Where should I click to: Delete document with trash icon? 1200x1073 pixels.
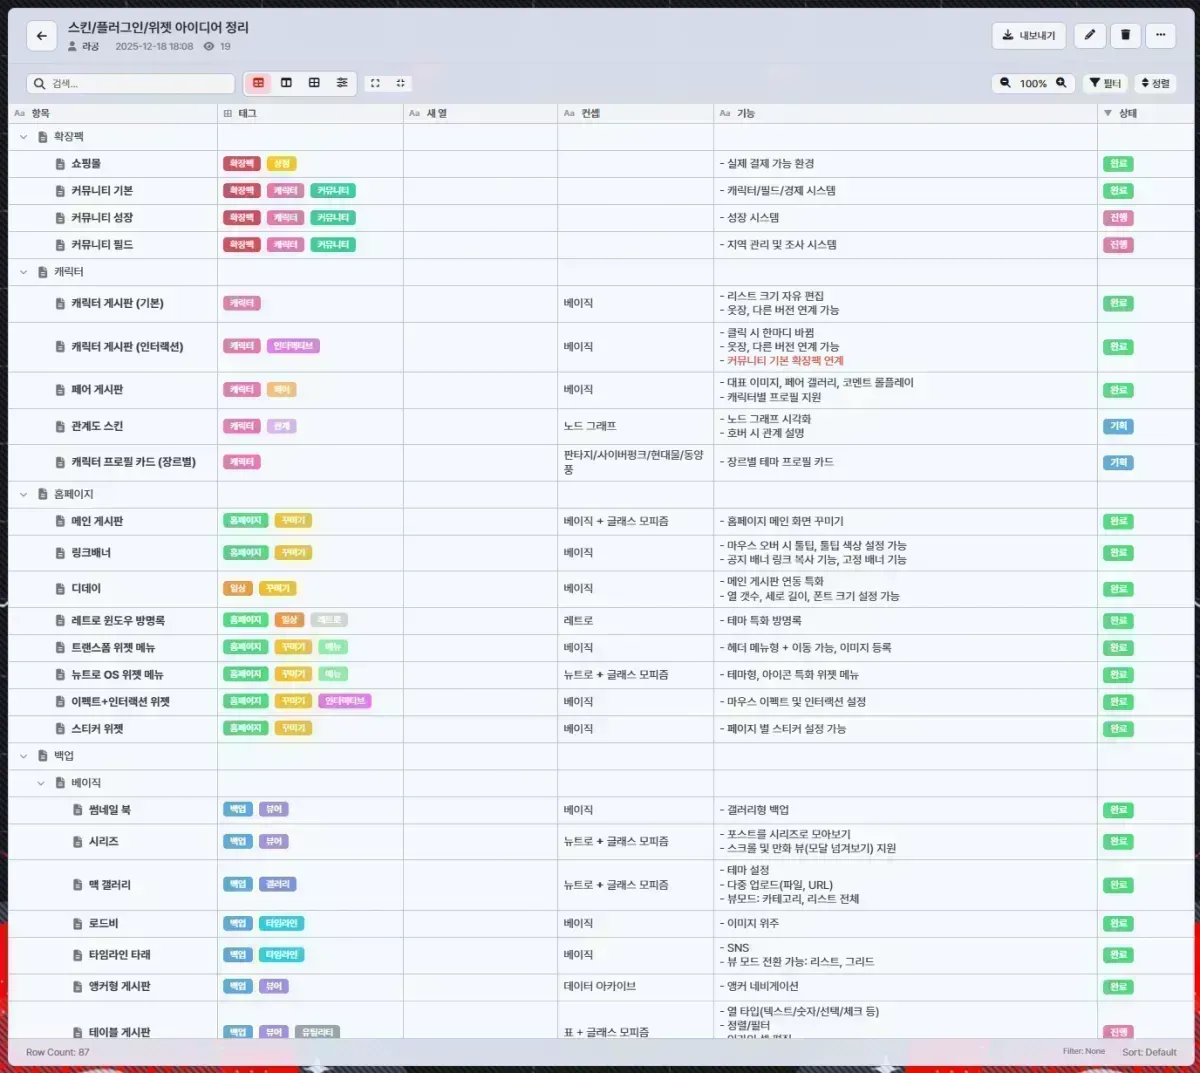click(1125, 35)
